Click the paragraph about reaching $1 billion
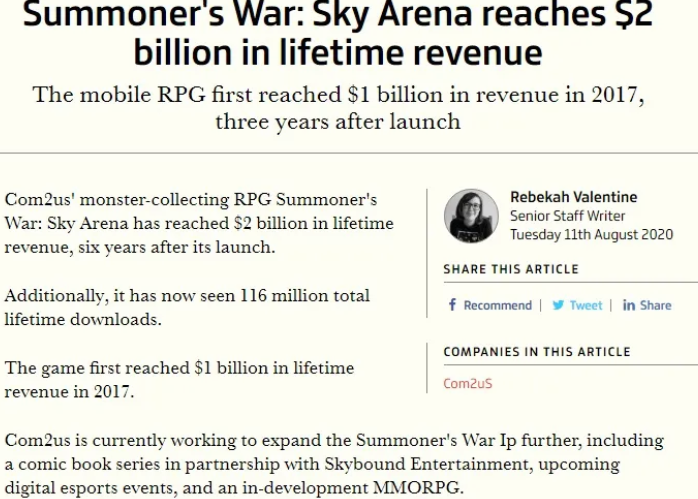Image resolution: width=698 pixels, height=499 pixels. (x=179, y=380)
